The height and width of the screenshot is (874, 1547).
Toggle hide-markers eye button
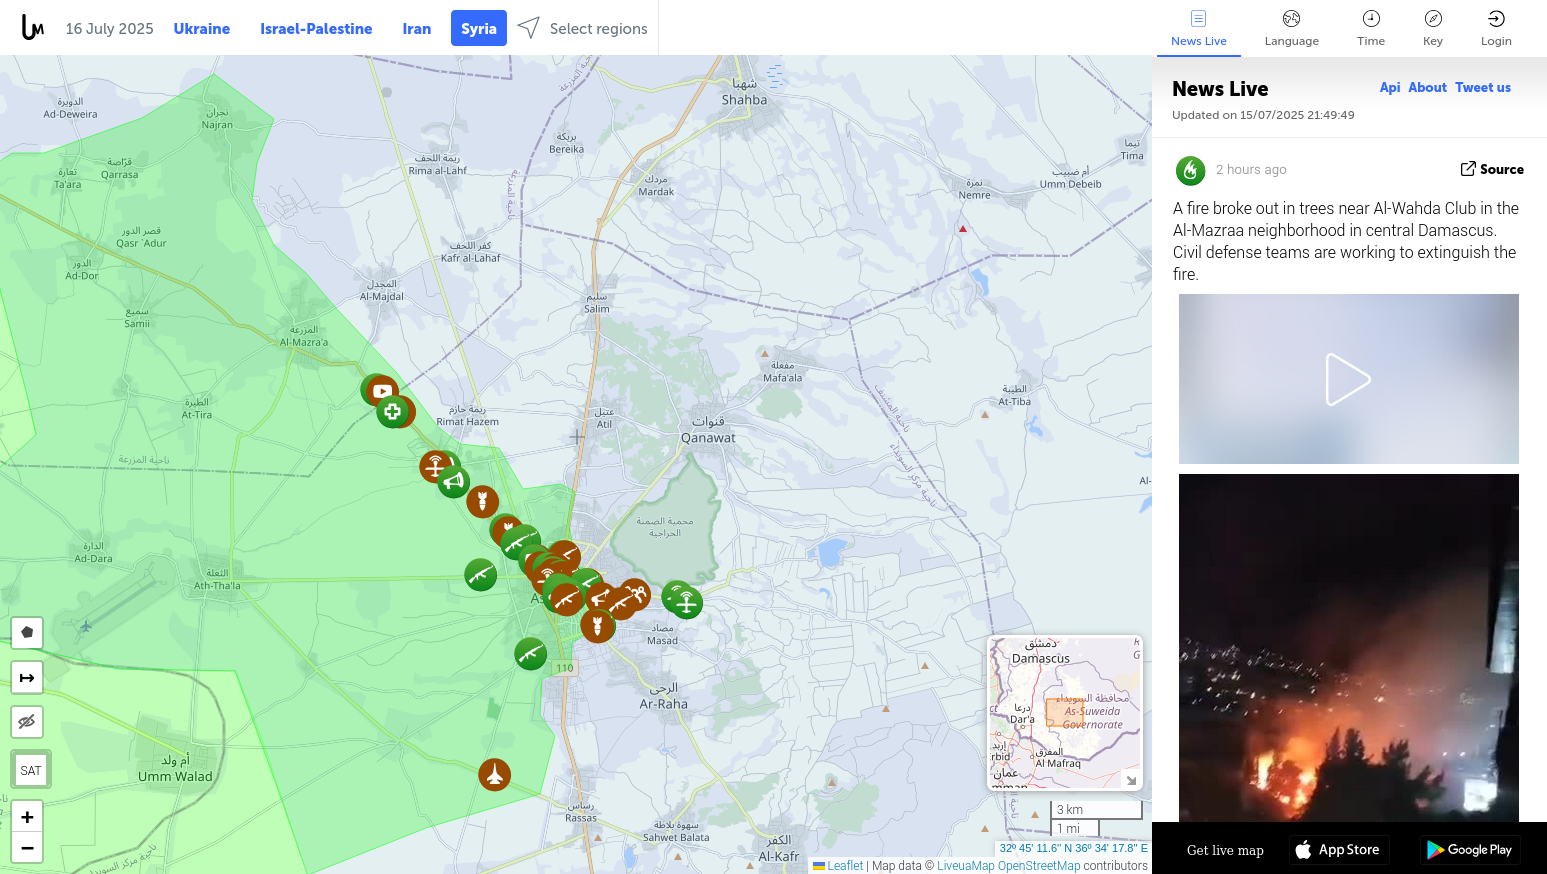click(x=27, y=722)
